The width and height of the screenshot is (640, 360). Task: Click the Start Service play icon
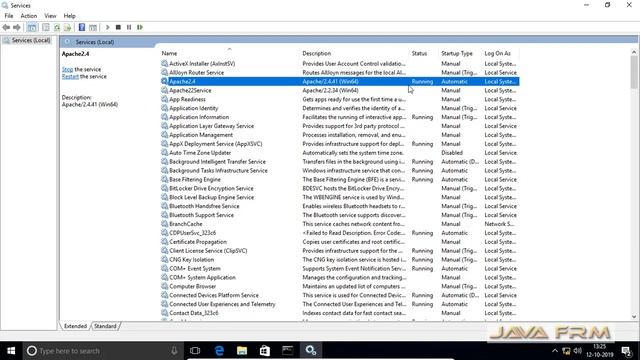click(x=107, y=27)
